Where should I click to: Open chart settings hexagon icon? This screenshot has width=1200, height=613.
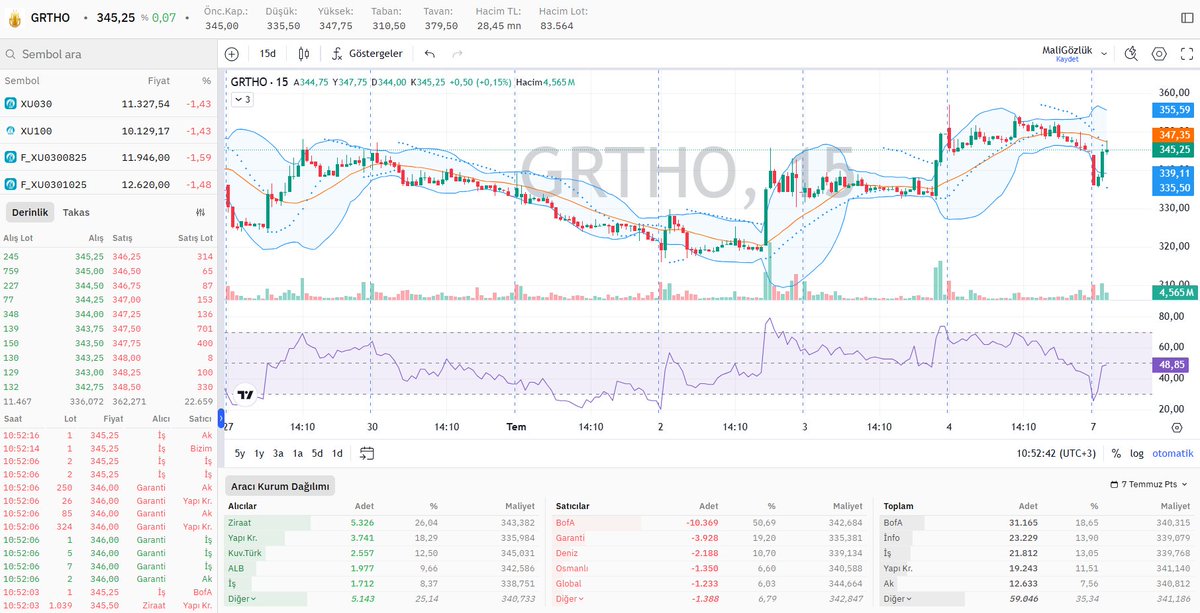[1159, 54]
